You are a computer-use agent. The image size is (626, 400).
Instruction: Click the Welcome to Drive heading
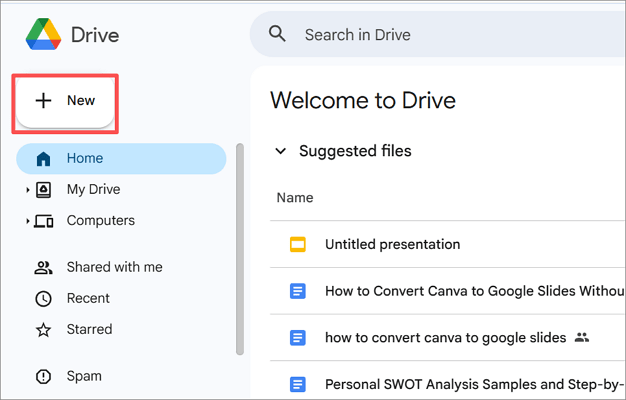[x=363, y=100]
